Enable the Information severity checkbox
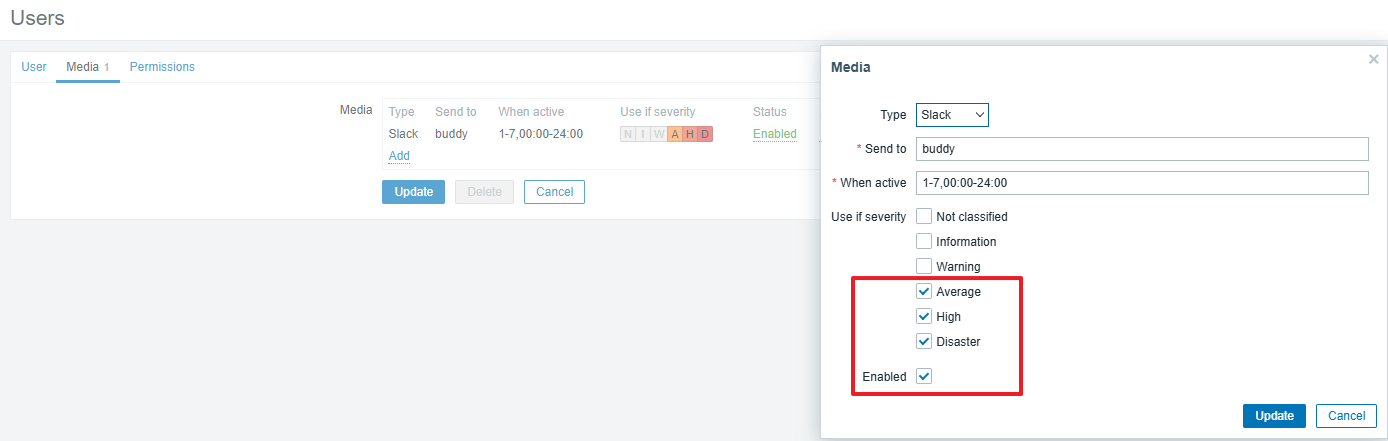This screenshot has width=1388, height=441. (924, 241)
